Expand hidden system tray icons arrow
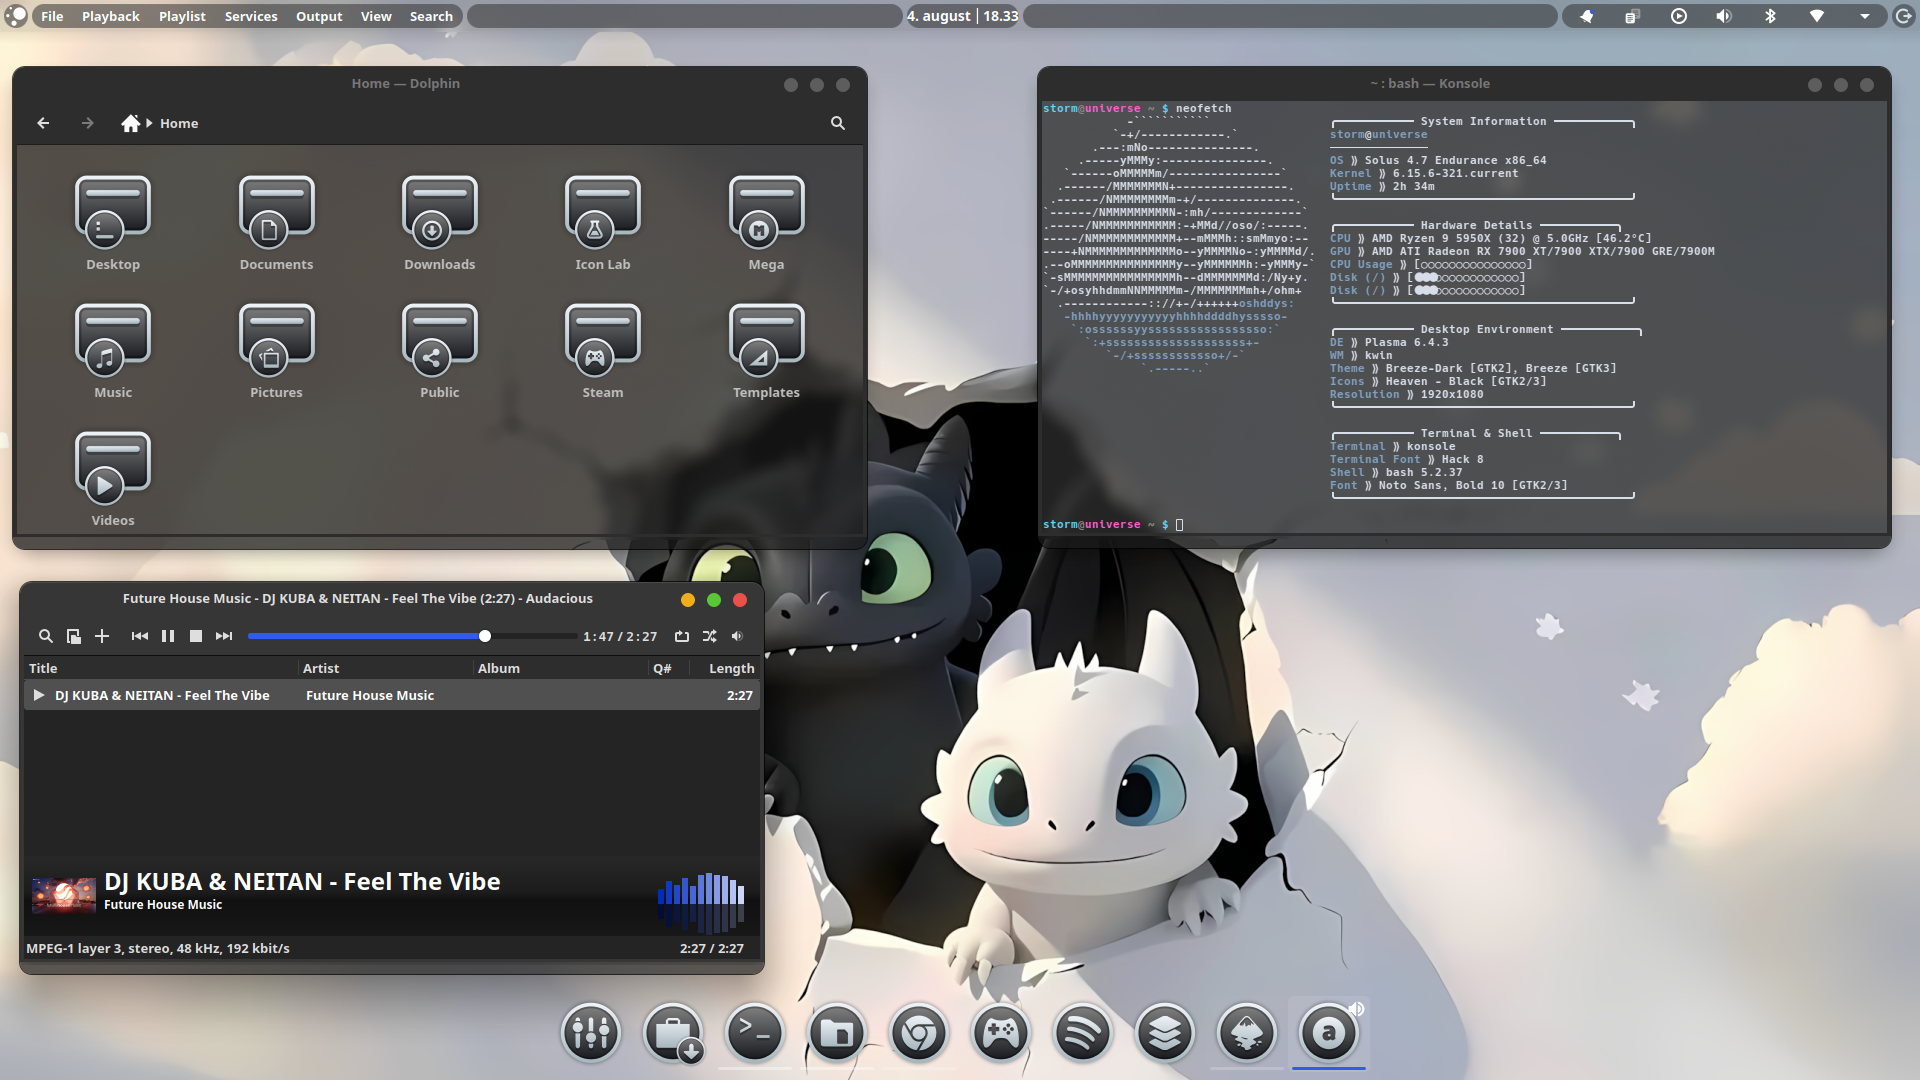Viewport: 1920px width, 1080px height. coord(1865,16)
